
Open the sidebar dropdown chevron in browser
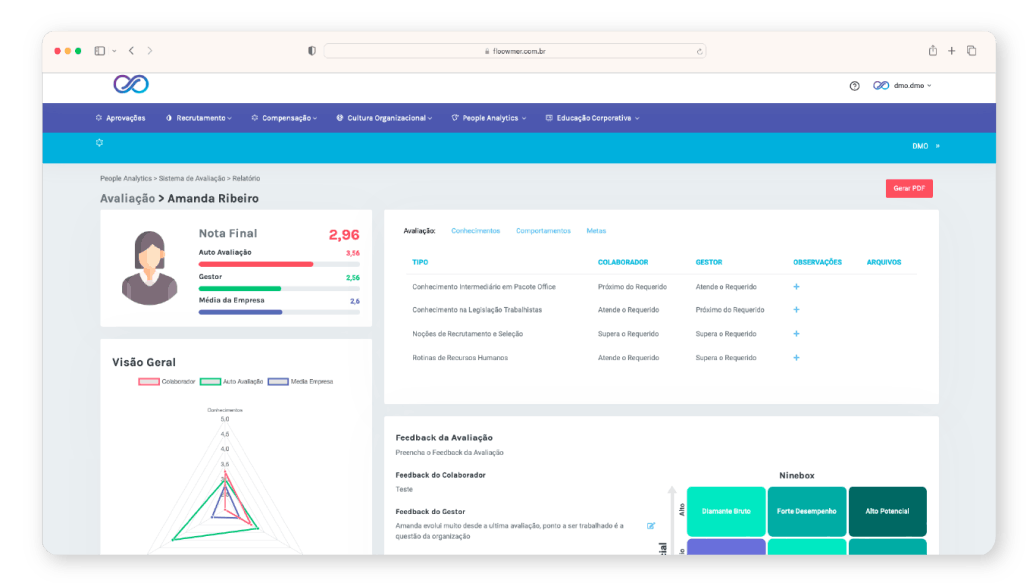tap(114, 51)
